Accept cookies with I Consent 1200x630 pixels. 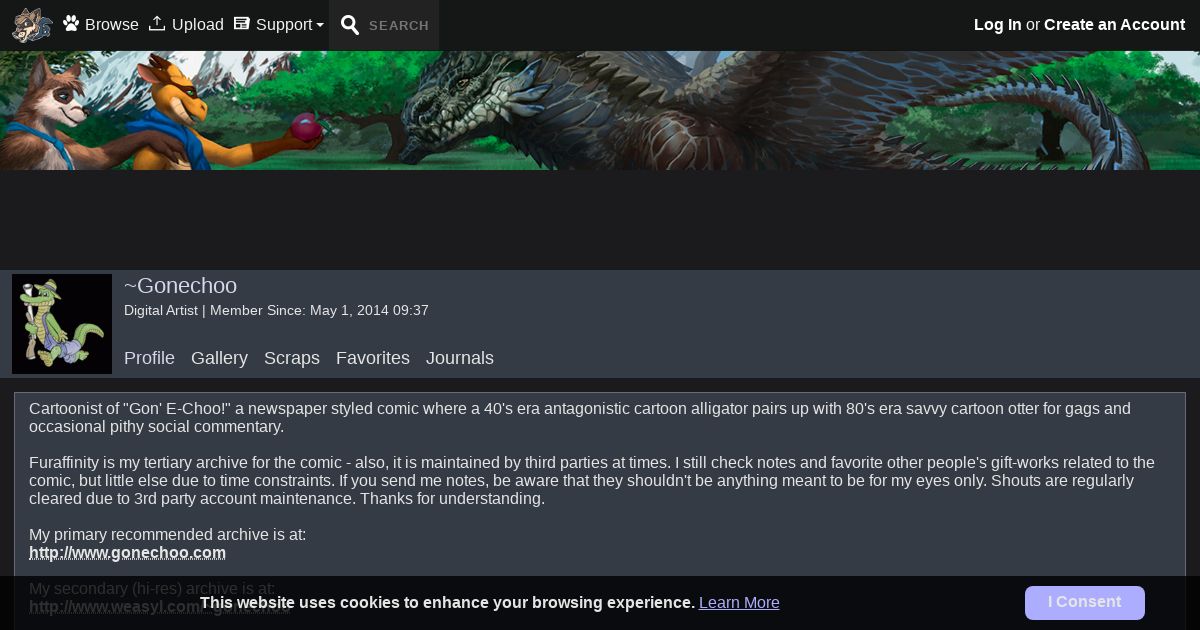tap(1085, 603)
